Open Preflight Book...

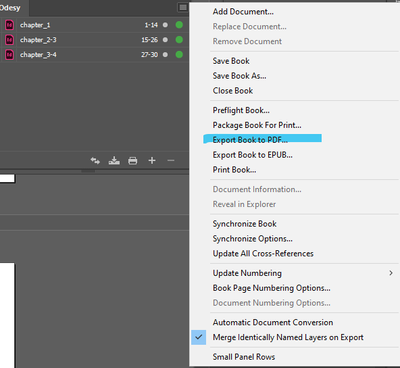241,110
